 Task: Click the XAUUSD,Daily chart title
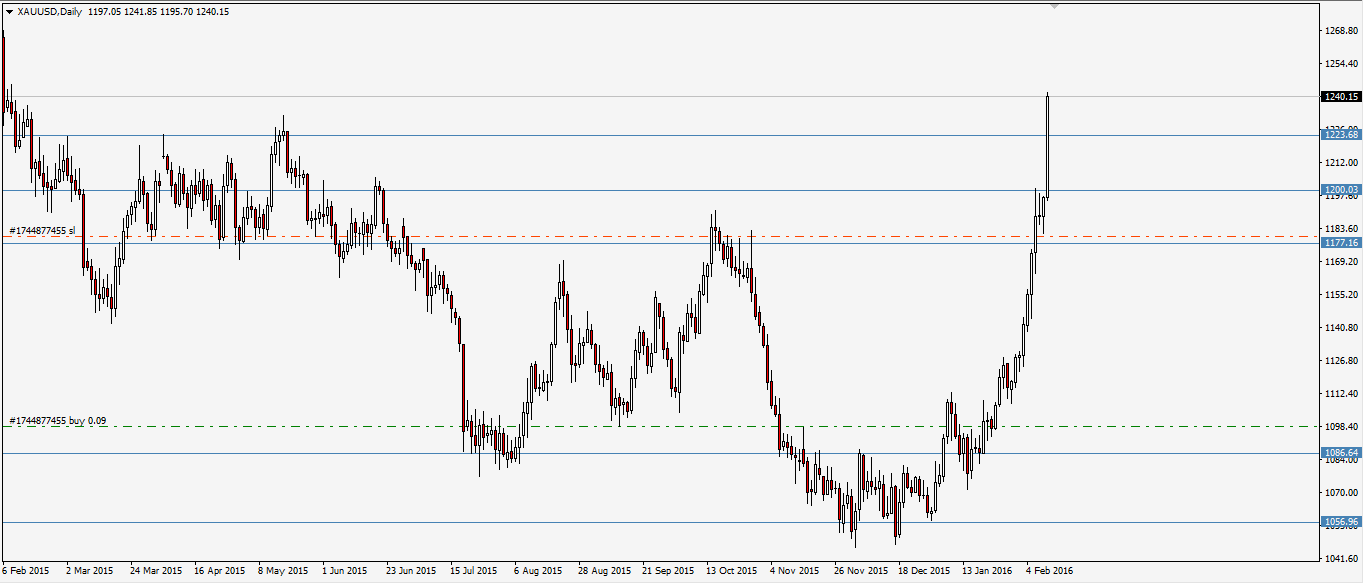point(49,11)
